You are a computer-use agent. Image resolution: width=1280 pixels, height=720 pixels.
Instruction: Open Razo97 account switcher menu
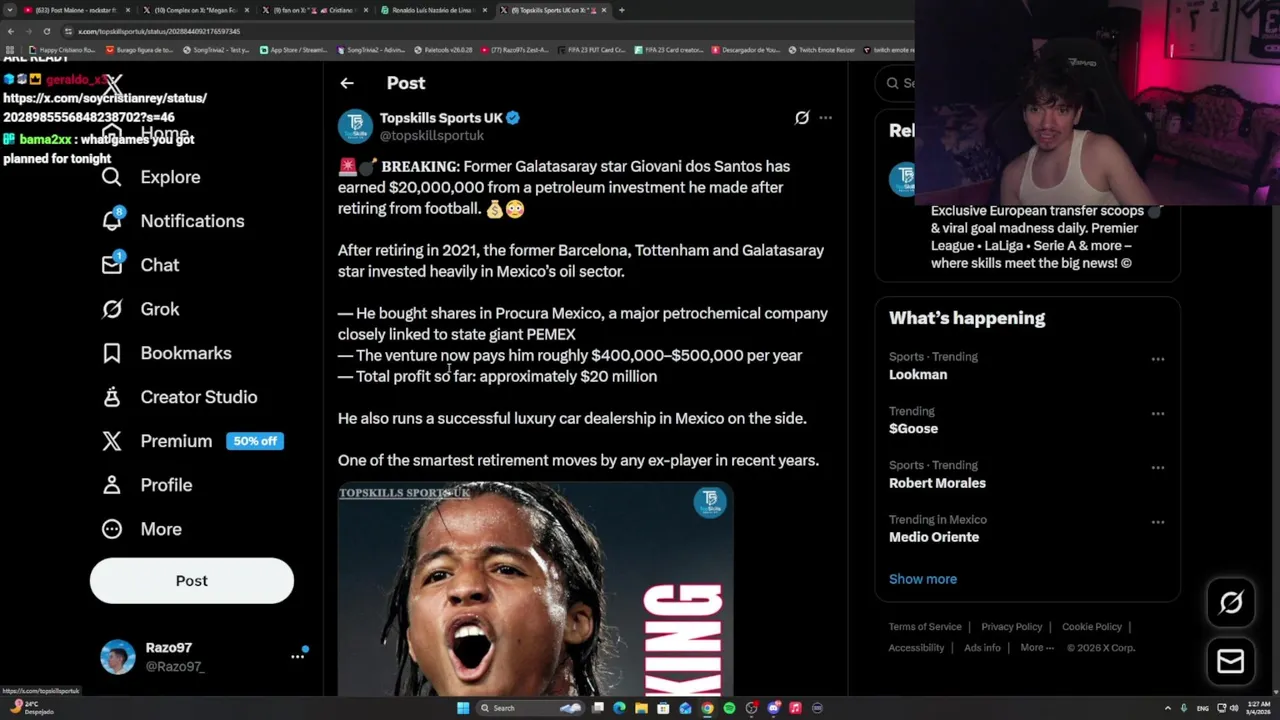click(x=297, y=656)
